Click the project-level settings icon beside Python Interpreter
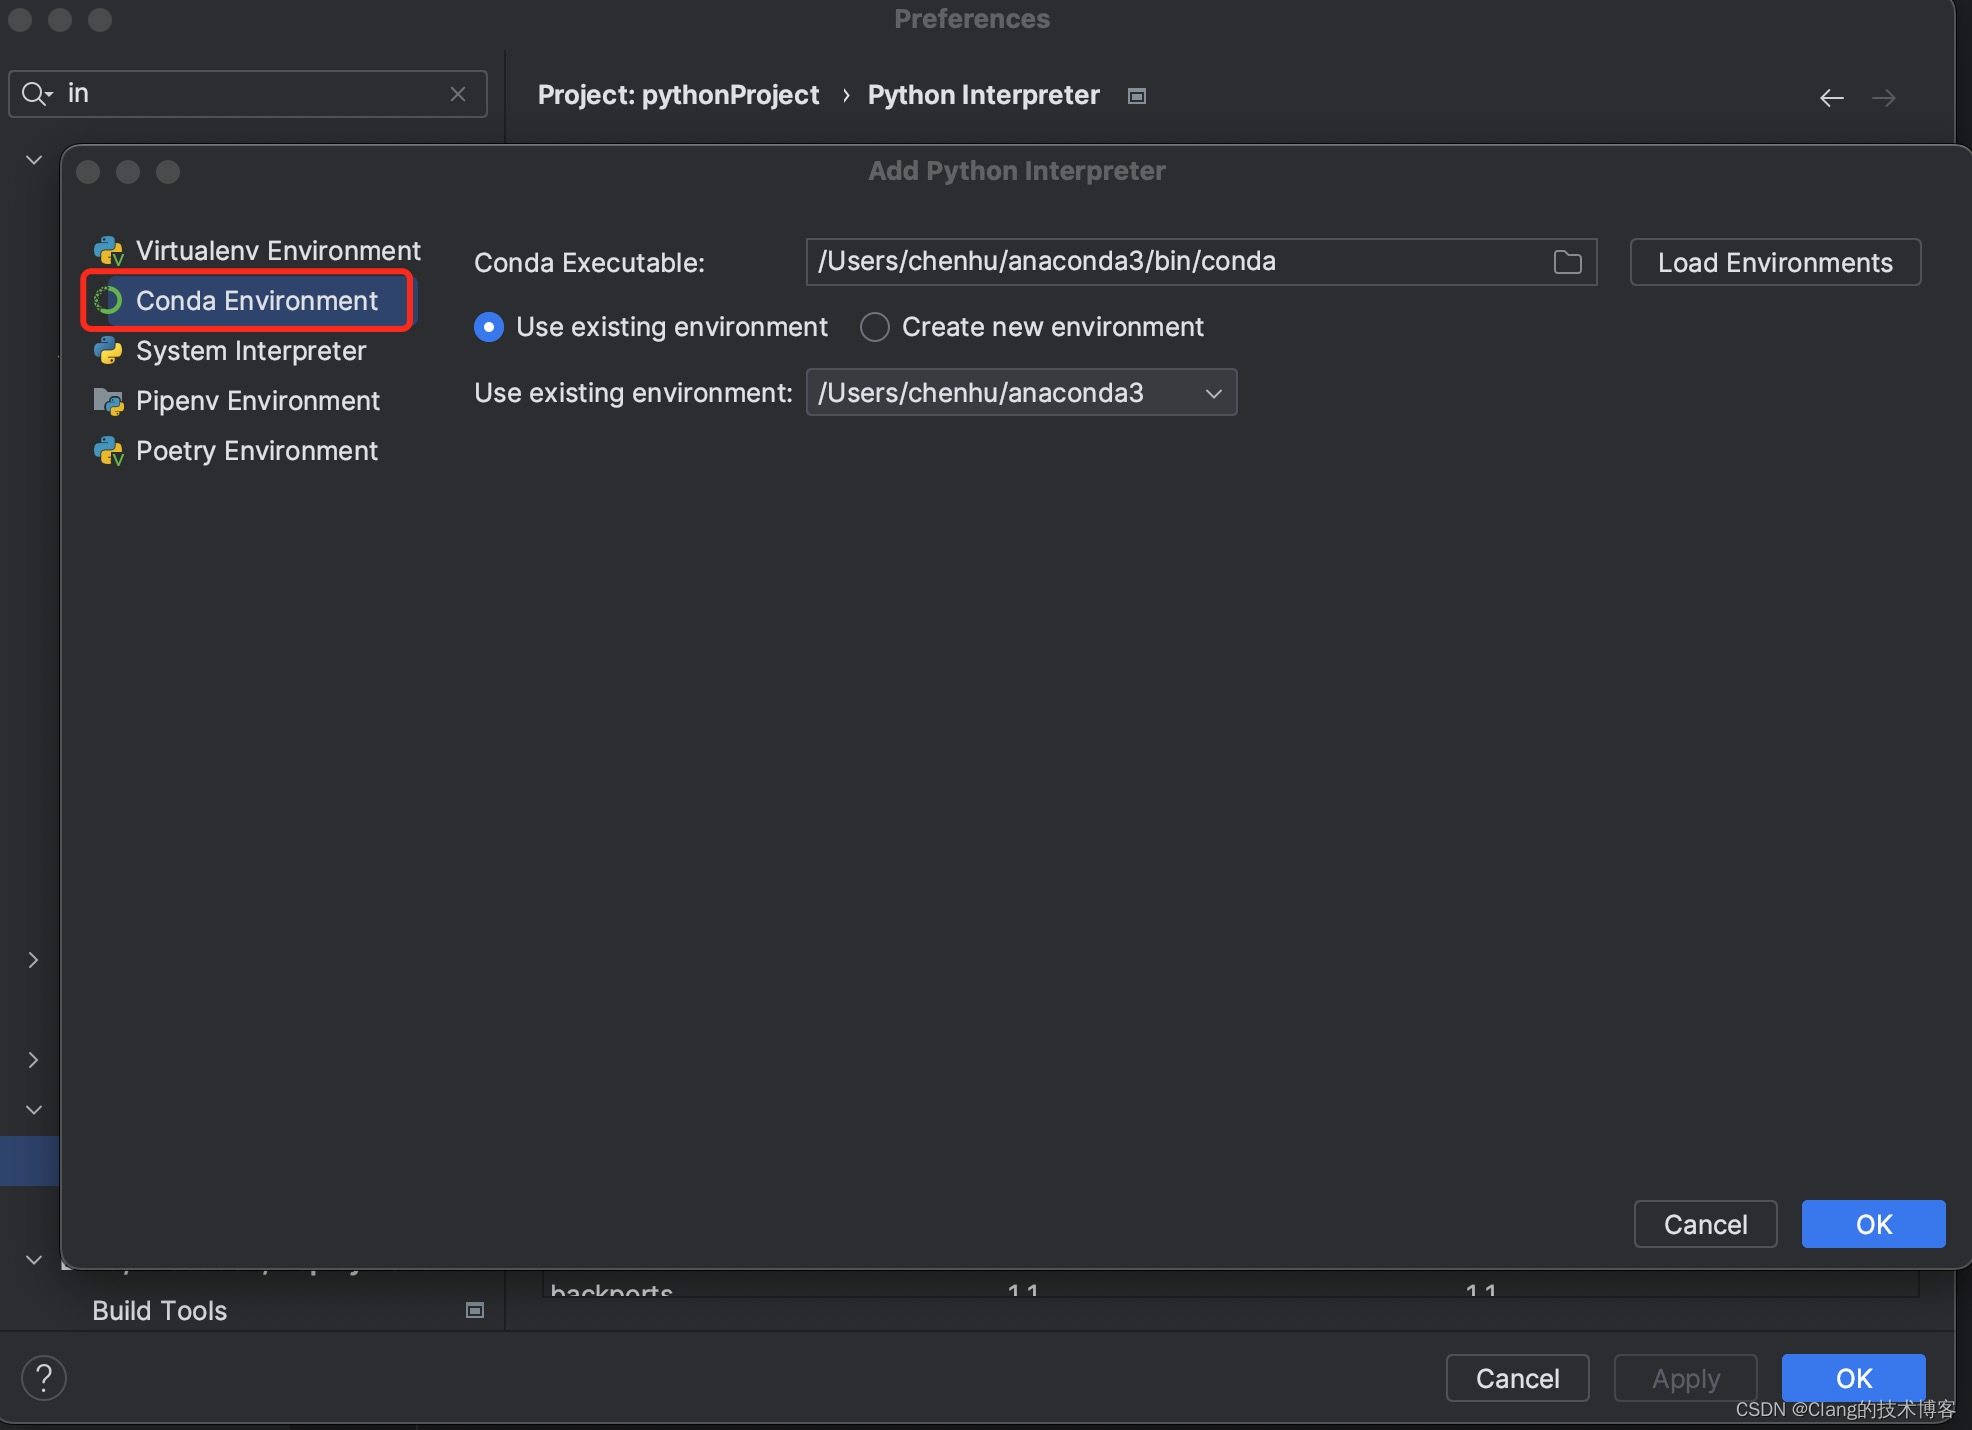 point(1136,96)
